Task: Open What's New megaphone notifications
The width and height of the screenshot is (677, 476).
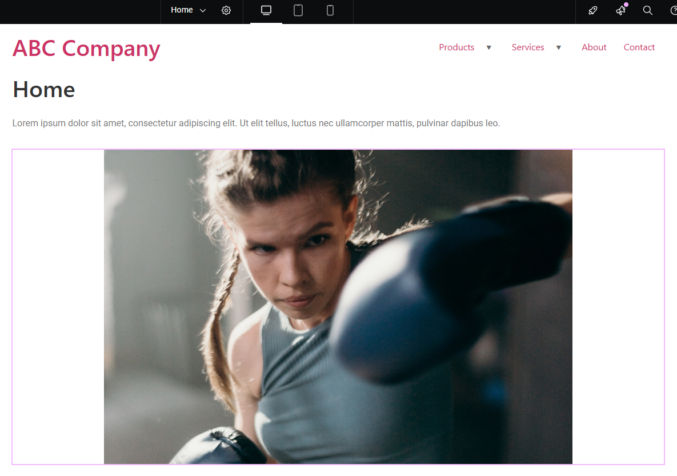Action: (621, 10)
